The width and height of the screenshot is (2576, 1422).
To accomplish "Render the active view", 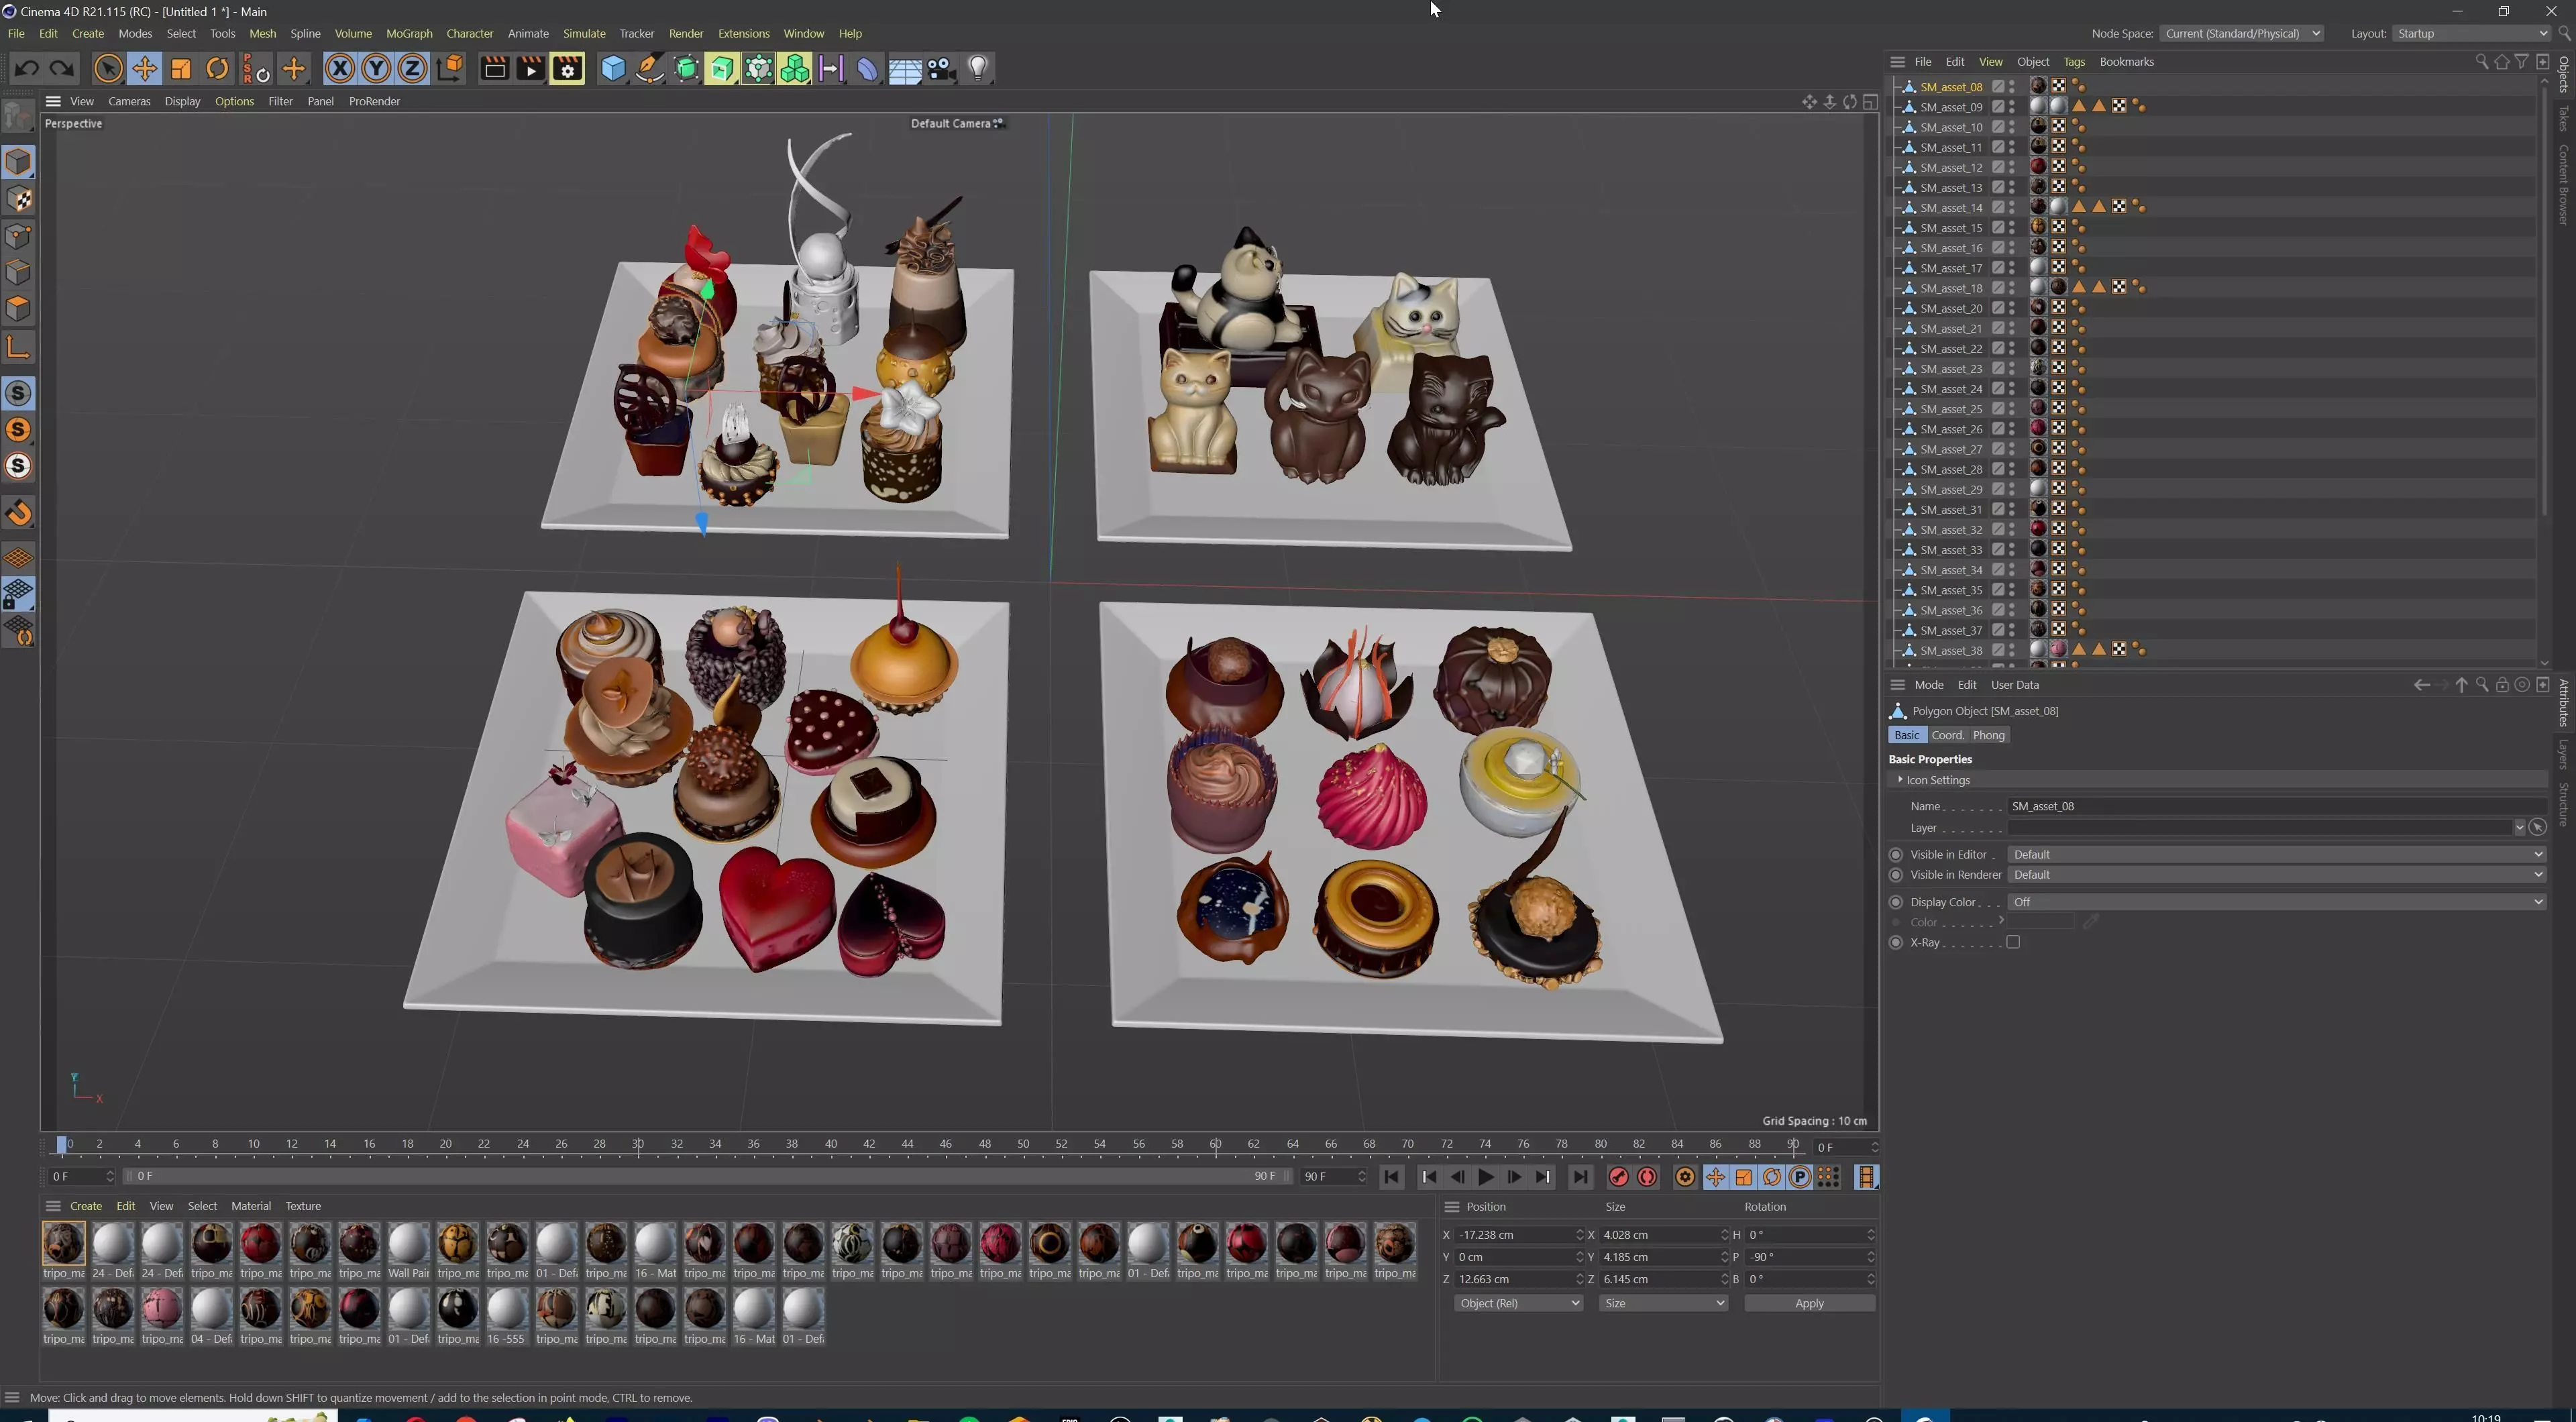I will (494, 68).
